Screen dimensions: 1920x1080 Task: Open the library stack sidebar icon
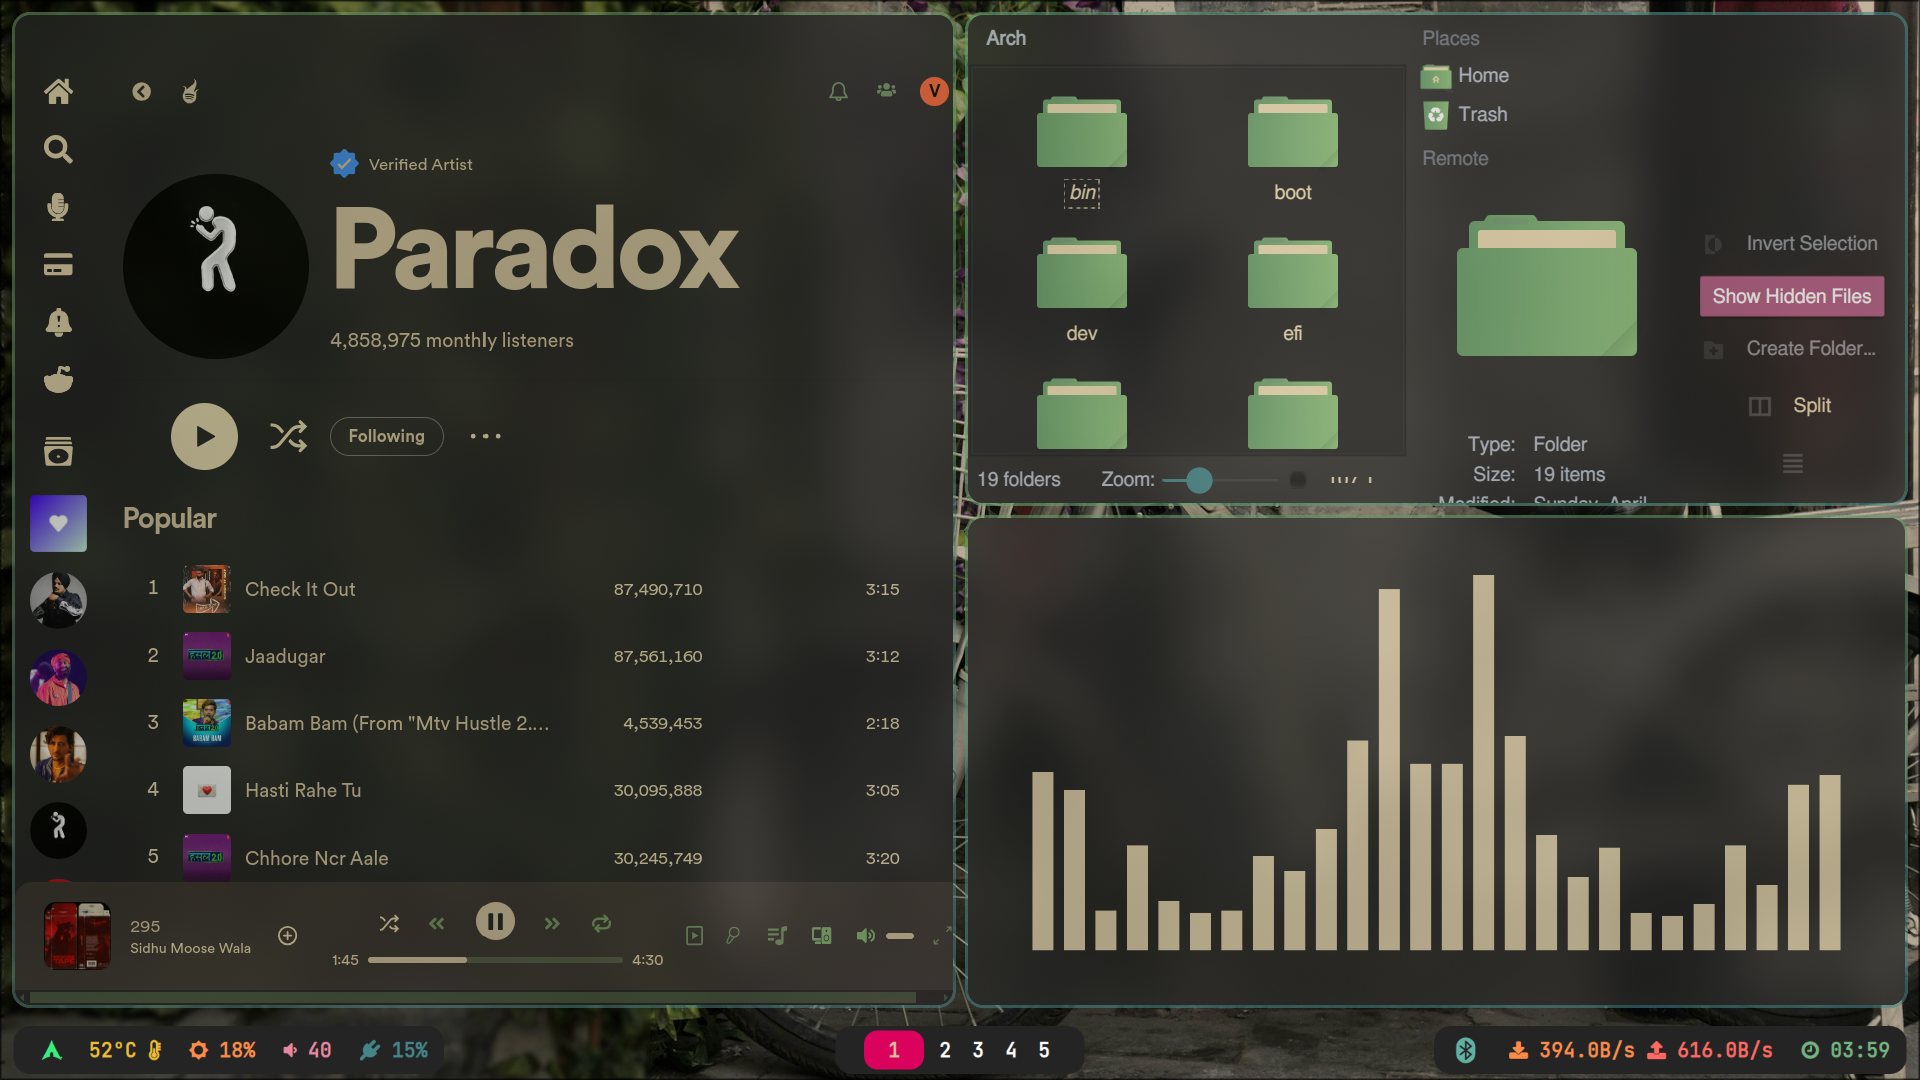tap(58, 452)
